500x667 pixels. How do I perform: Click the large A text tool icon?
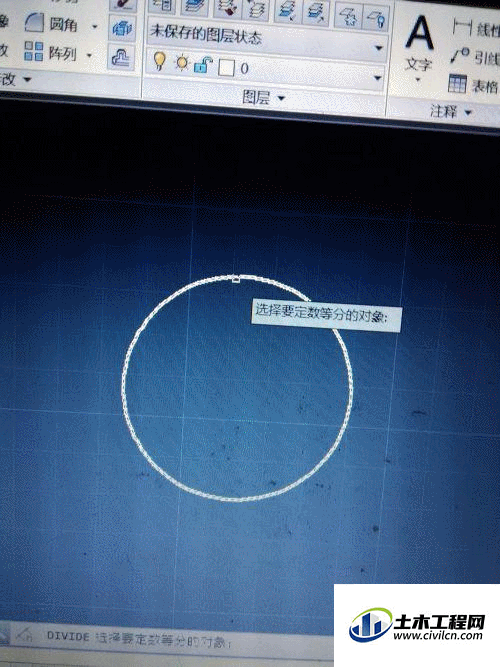(x=419, y=32)
